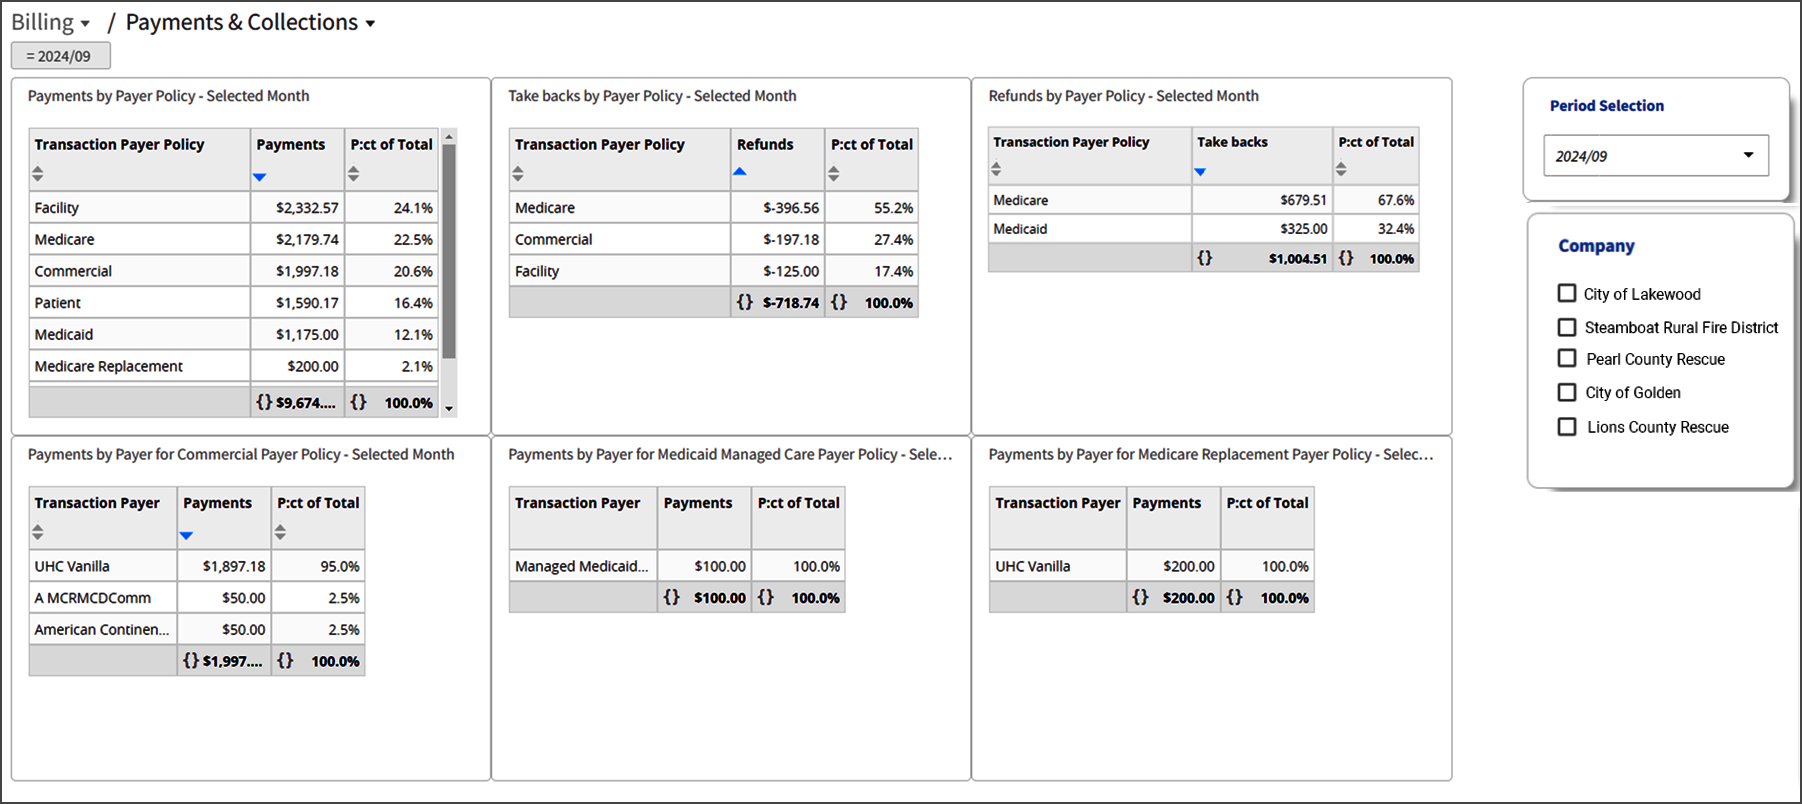The image size is (1802, 804).
Task: Sort Refunds column ascending arrow
Action: pos(740,172)
